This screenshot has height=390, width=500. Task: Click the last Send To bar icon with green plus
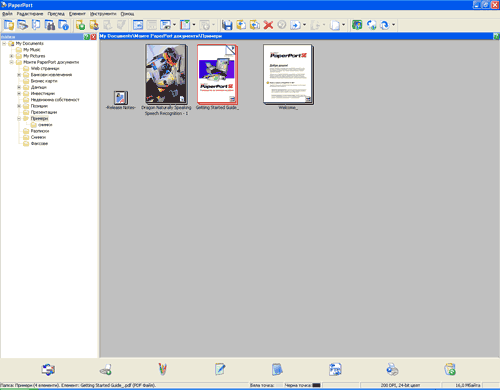click(450, 369)
